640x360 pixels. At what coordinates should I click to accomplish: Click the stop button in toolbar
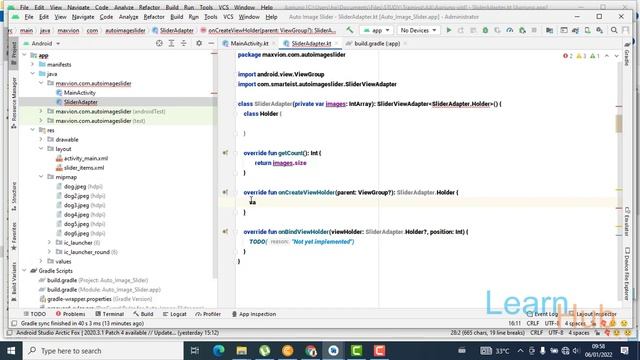[534, 30]
